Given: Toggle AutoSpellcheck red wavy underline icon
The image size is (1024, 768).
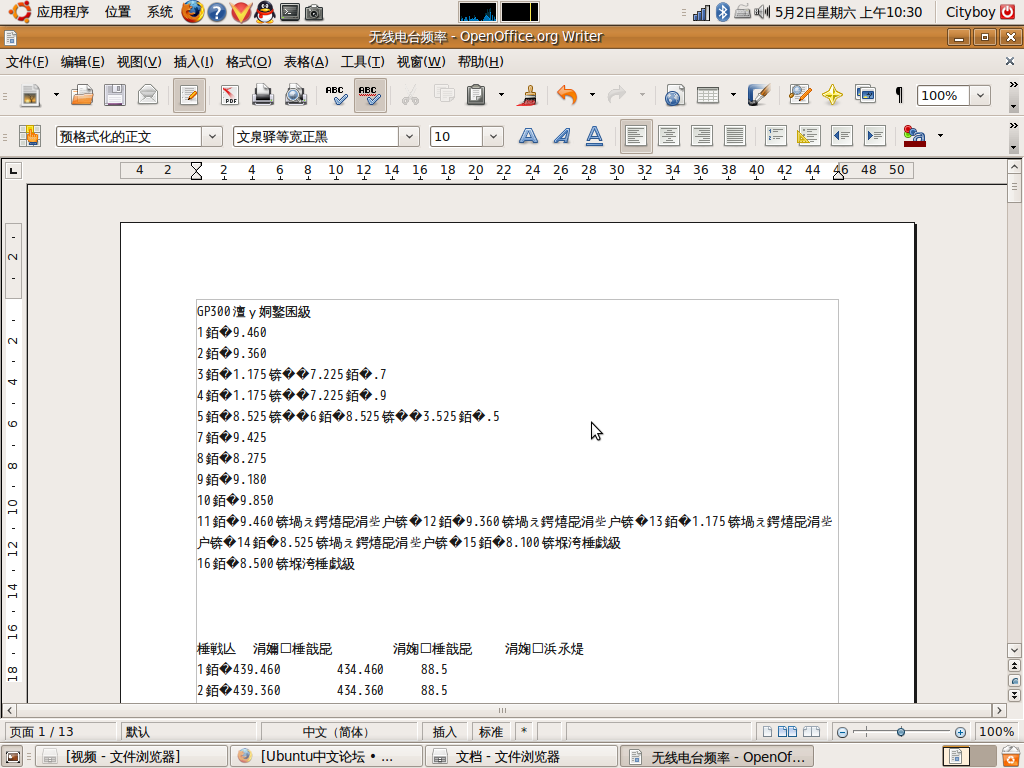Looking at the screenshot, I should pos(370,95).
